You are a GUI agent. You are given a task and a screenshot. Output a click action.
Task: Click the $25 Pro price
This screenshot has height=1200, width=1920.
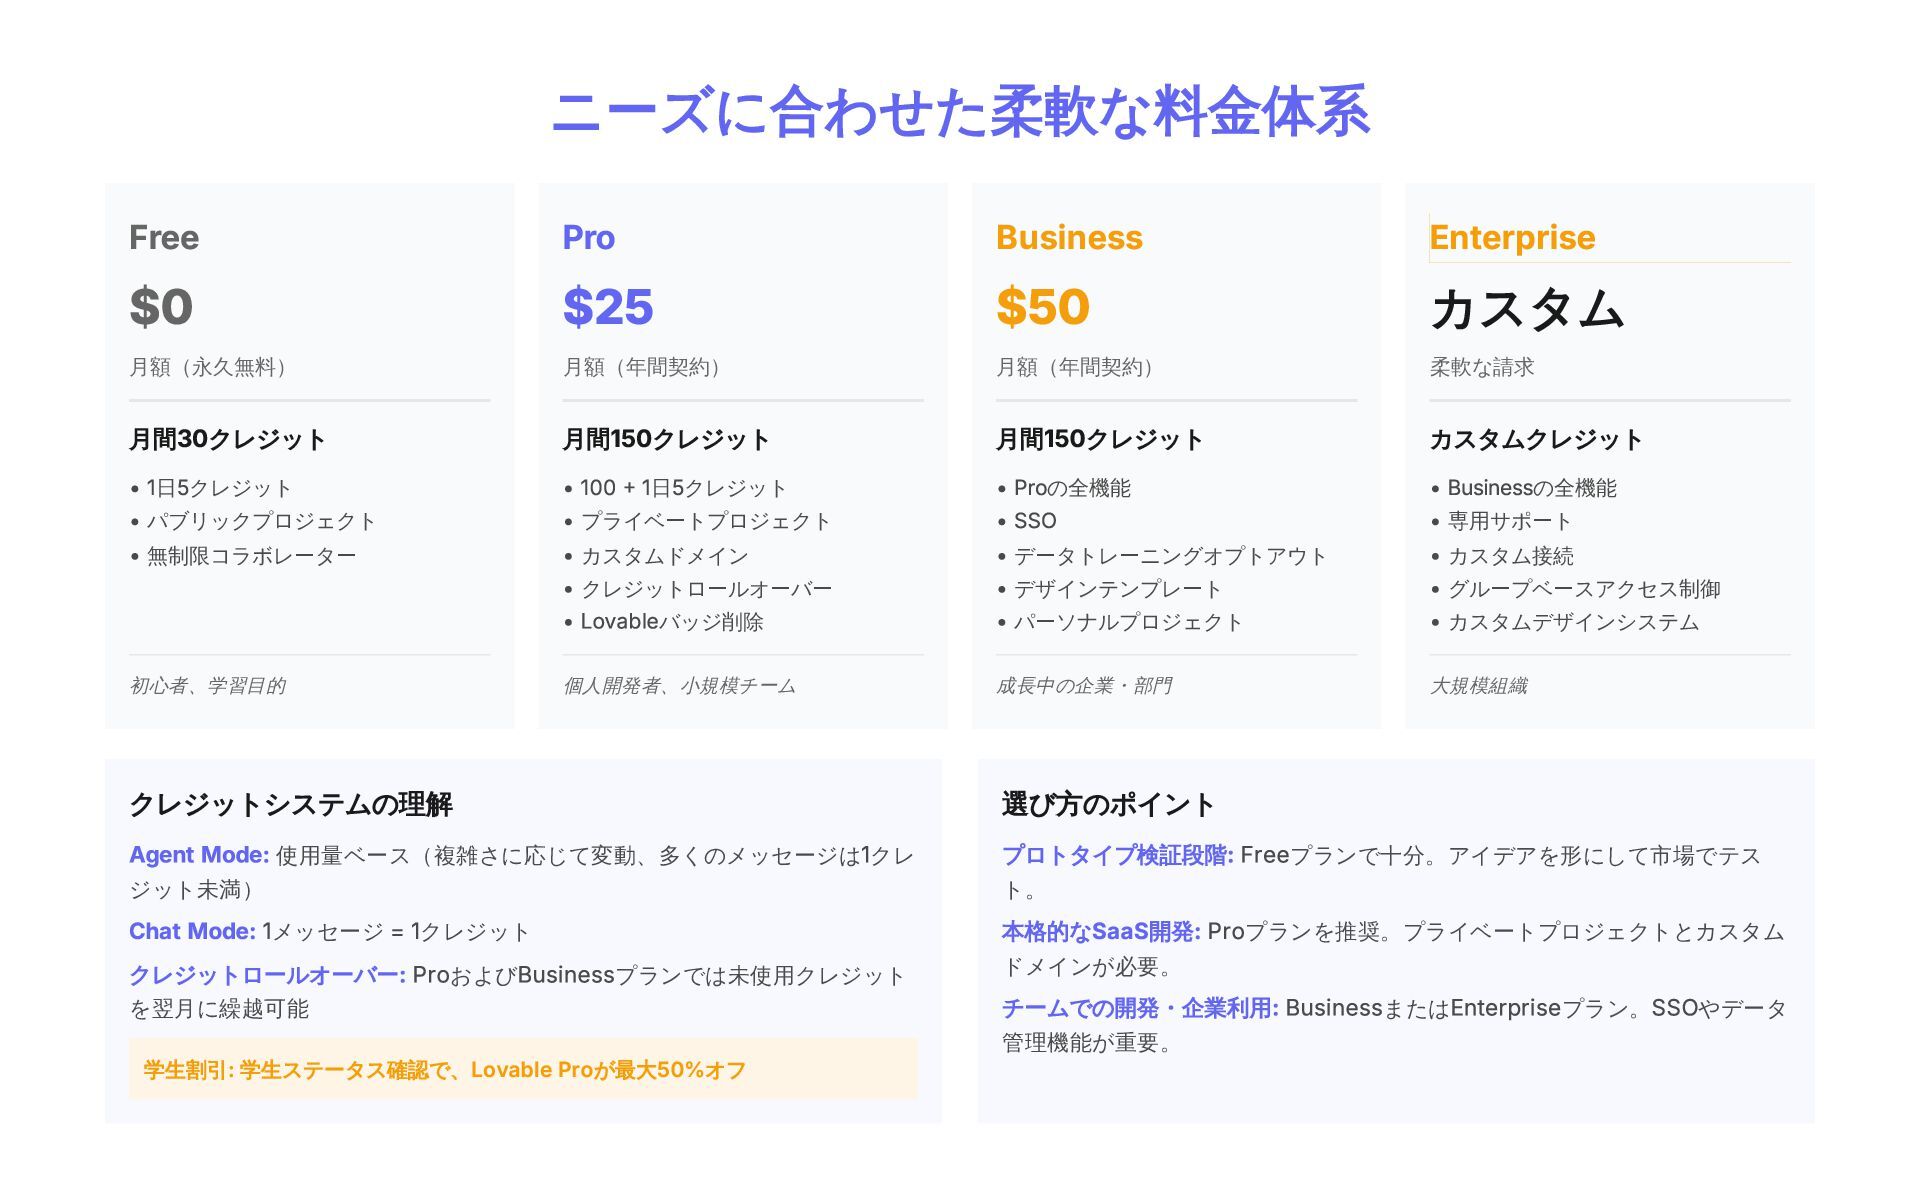(x=608, y=306)
